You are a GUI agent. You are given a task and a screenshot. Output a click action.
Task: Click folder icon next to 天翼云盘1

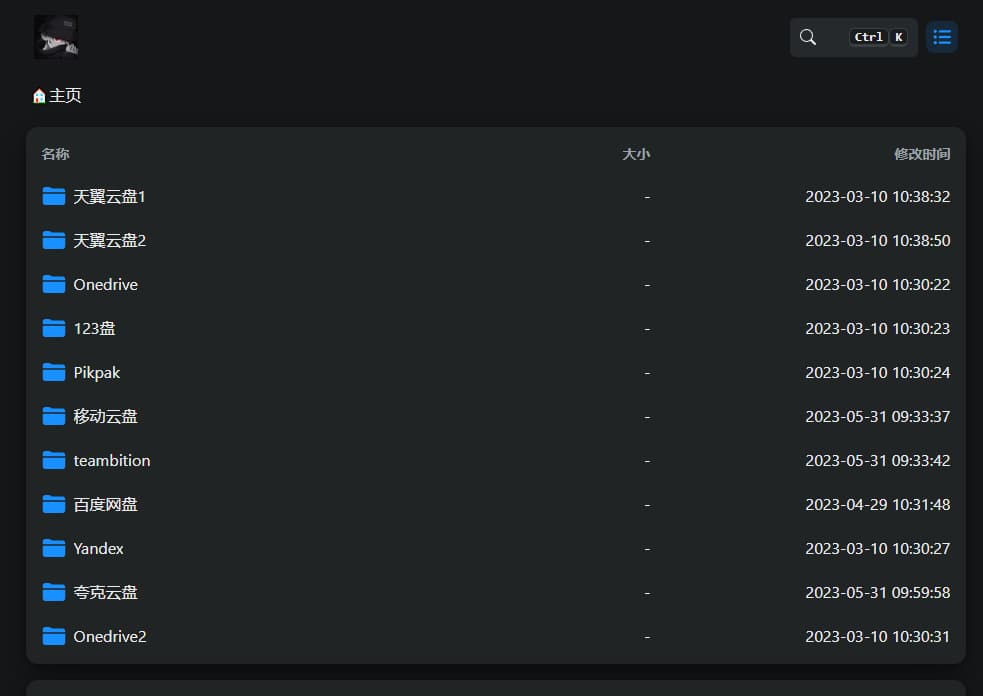pyautogui.click(x=54, y=196)
